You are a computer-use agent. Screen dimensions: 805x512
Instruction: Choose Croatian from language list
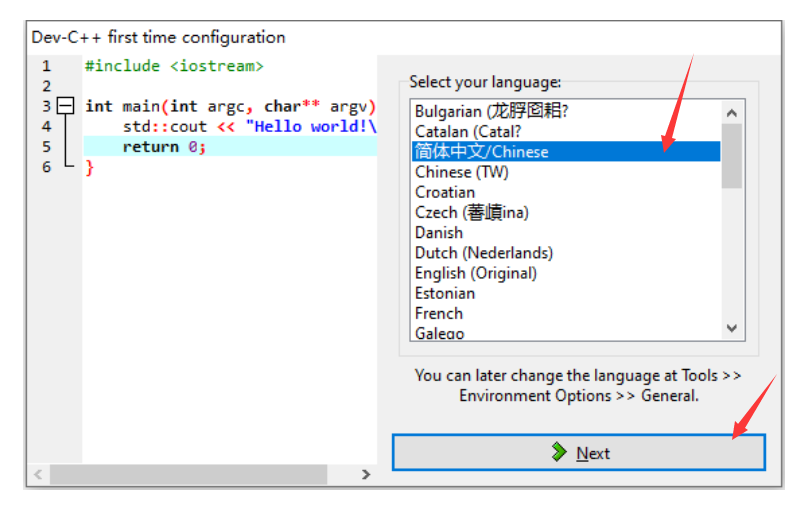[445, 192]
